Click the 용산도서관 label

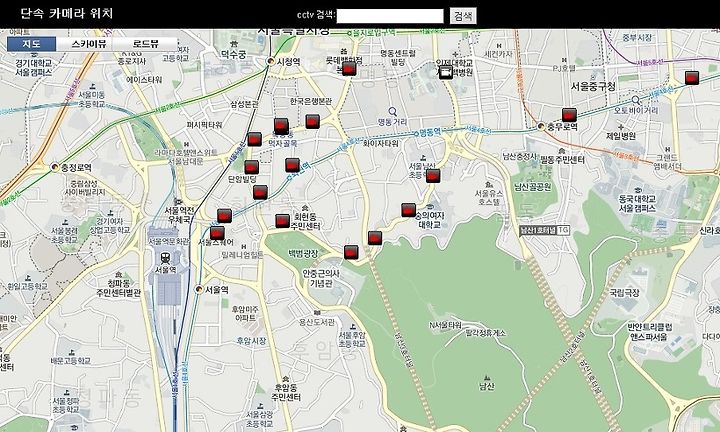coord(317,323)
